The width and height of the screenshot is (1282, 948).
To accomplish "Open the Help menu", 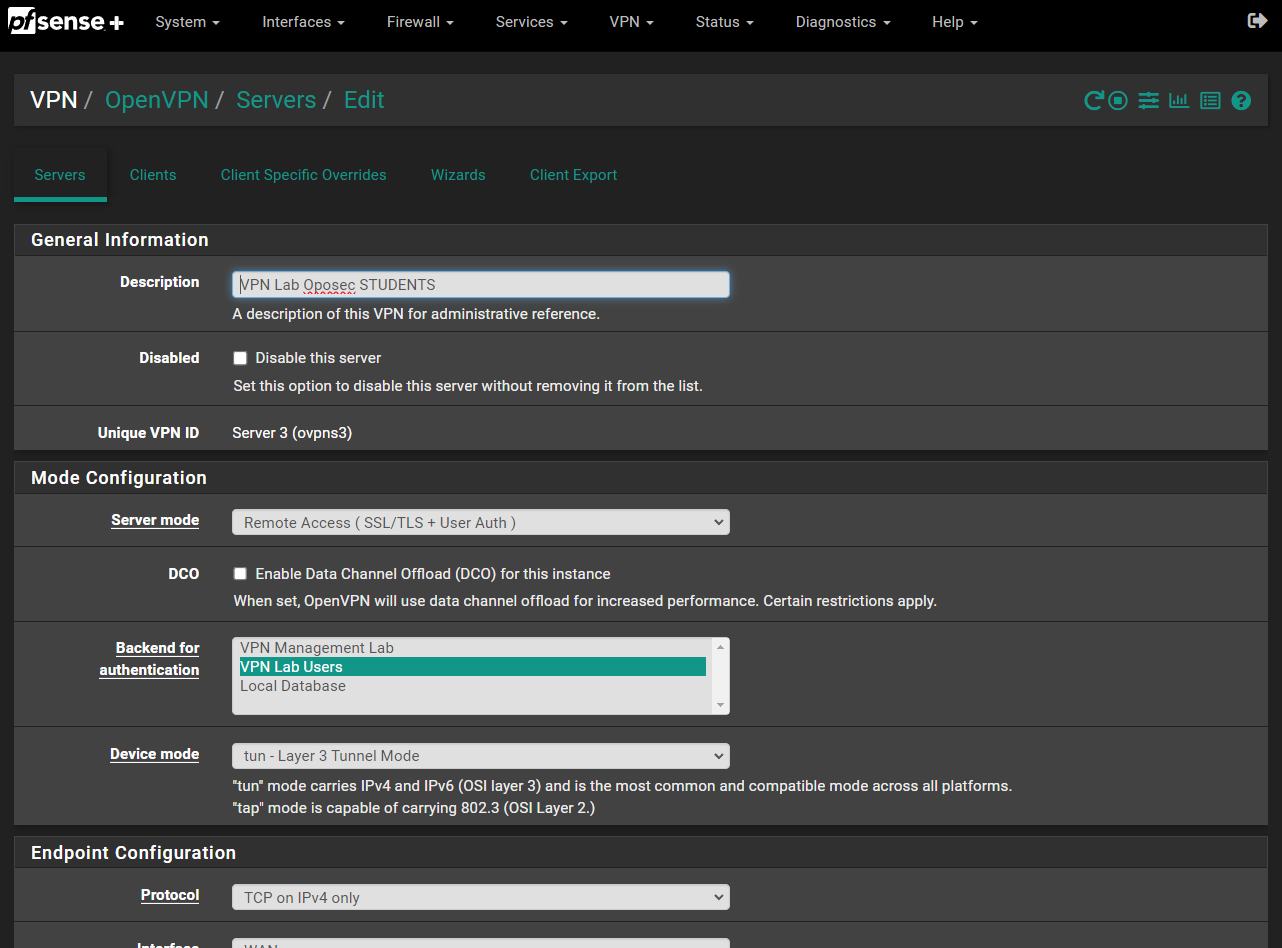I will (x=954, y=22).
